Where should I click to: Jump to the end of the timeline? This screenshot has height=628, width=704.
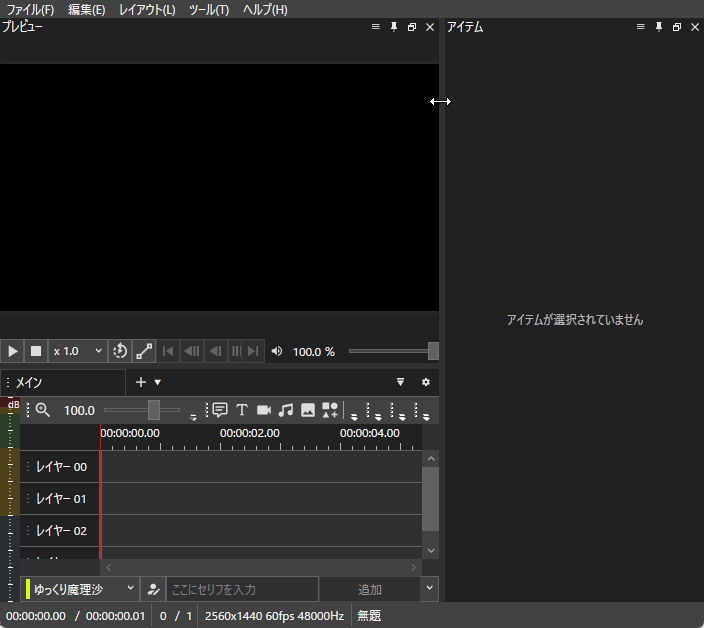[254, 351]
